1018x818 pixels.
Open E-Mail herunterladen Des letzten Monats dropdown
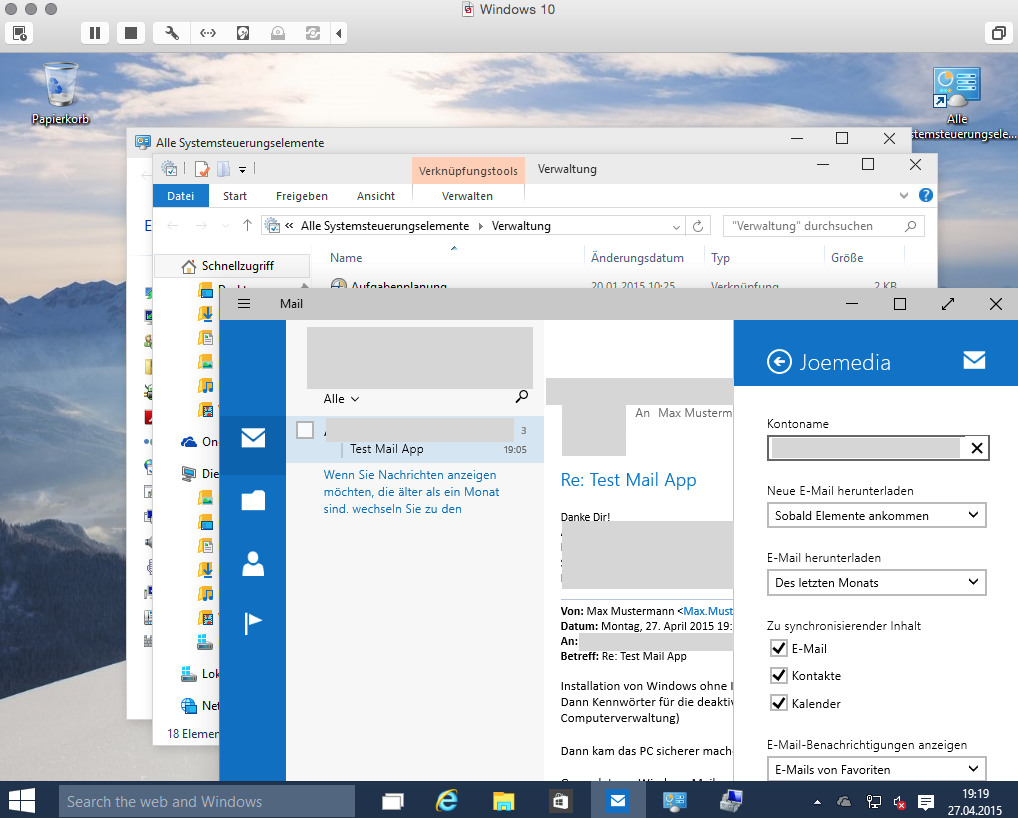point(876,582)
